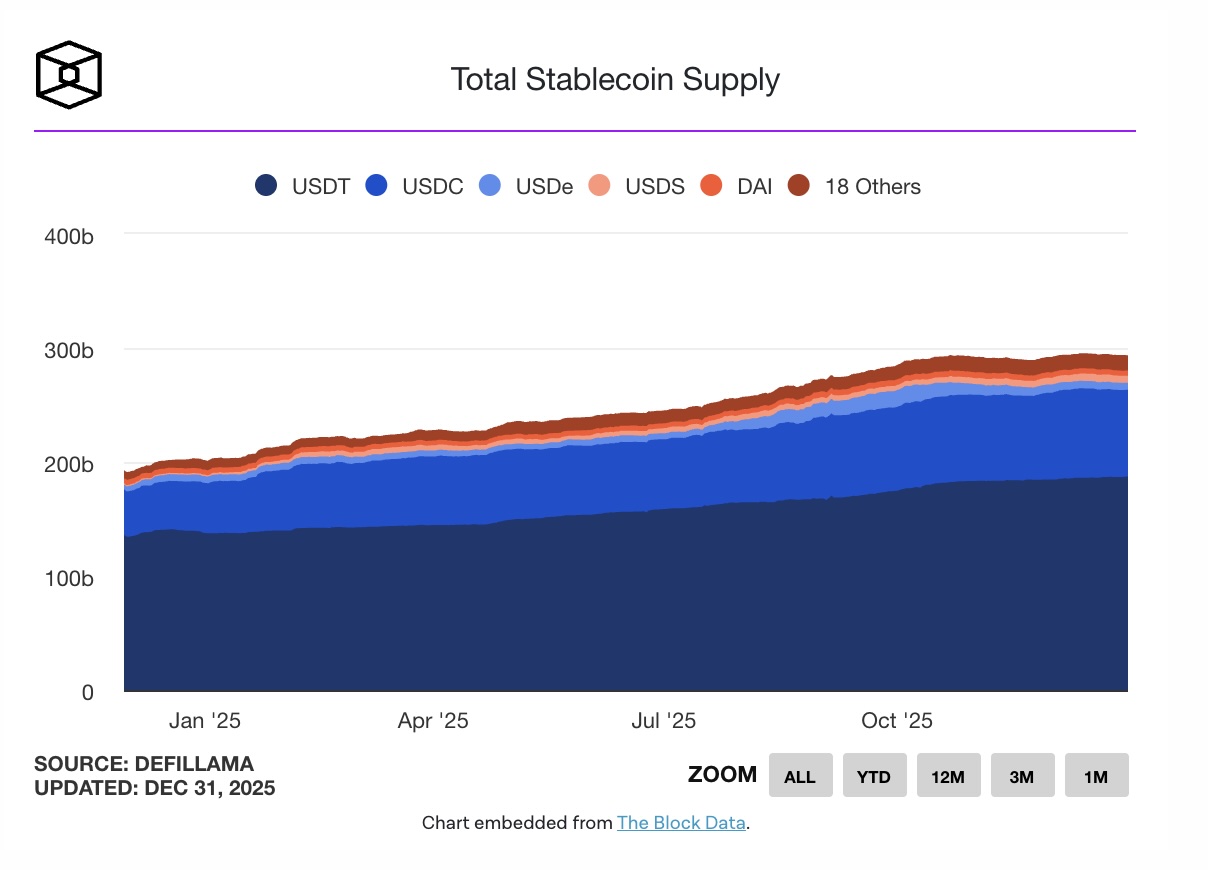Toggle USDC series legend marker
Image resolution: width=1208 pixels, height=870 pixels.
pos(376,186)
